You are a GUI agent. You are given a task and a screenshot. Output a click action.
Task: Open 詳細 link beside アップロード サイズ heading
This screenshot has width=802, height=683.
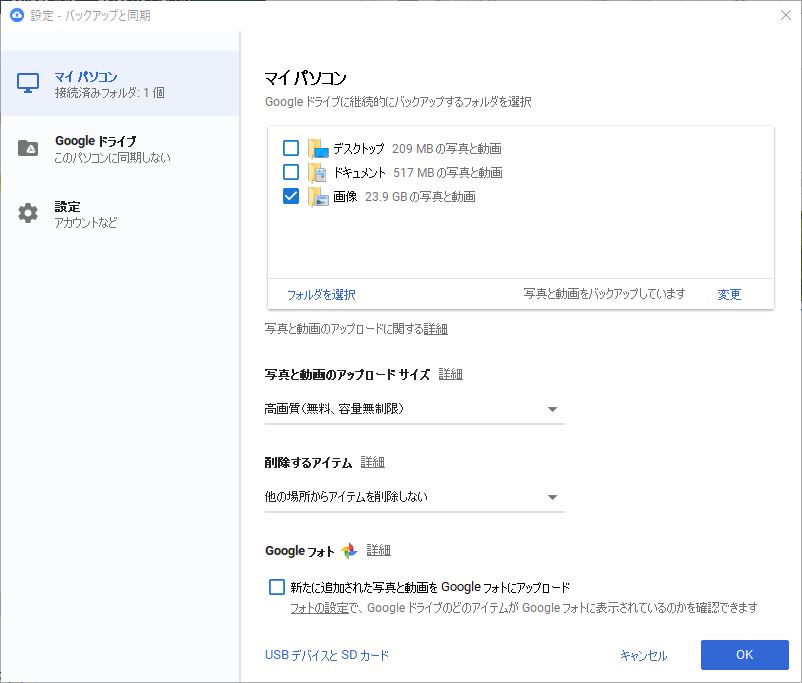coord(451,374)
